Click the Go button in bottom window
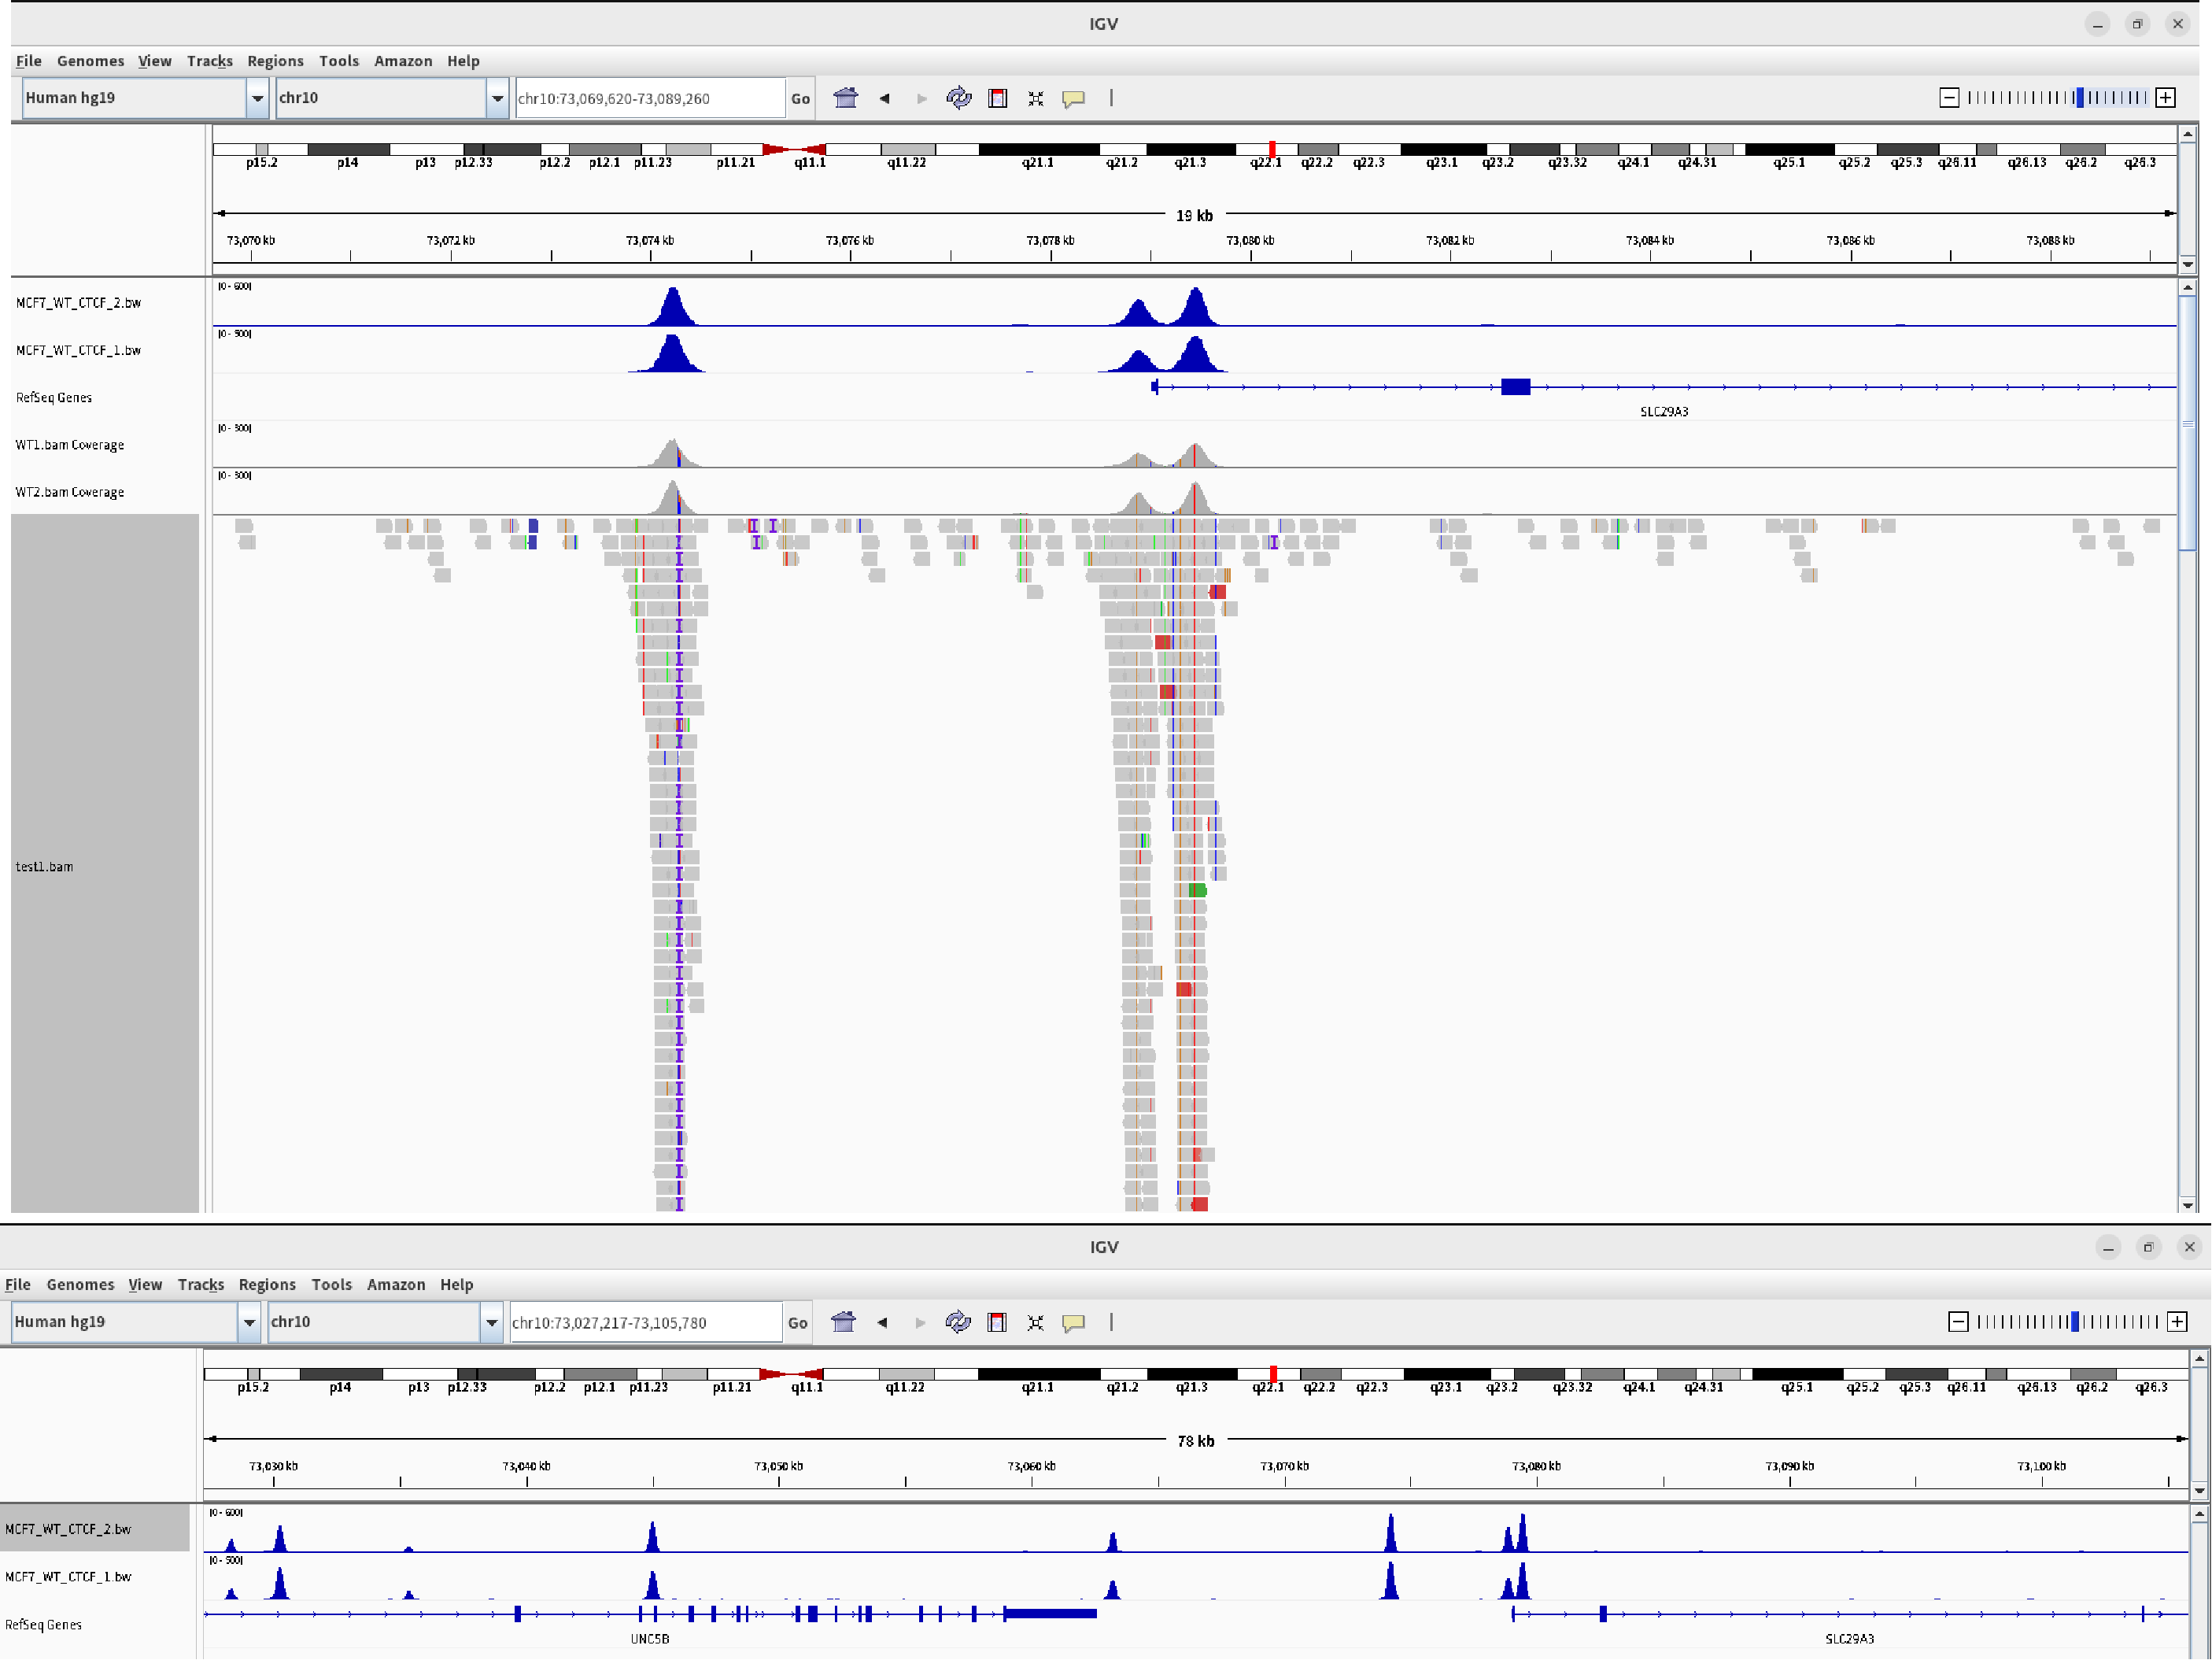 coord(797,1322)
